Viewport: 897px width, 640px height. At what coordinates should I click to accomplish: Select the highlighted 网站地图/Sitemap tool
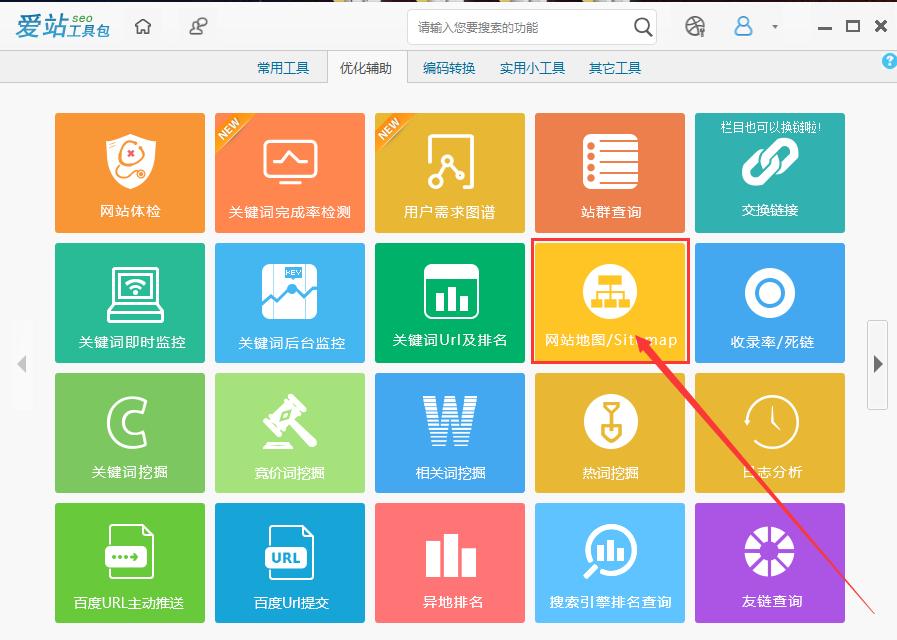coord(609,302)
